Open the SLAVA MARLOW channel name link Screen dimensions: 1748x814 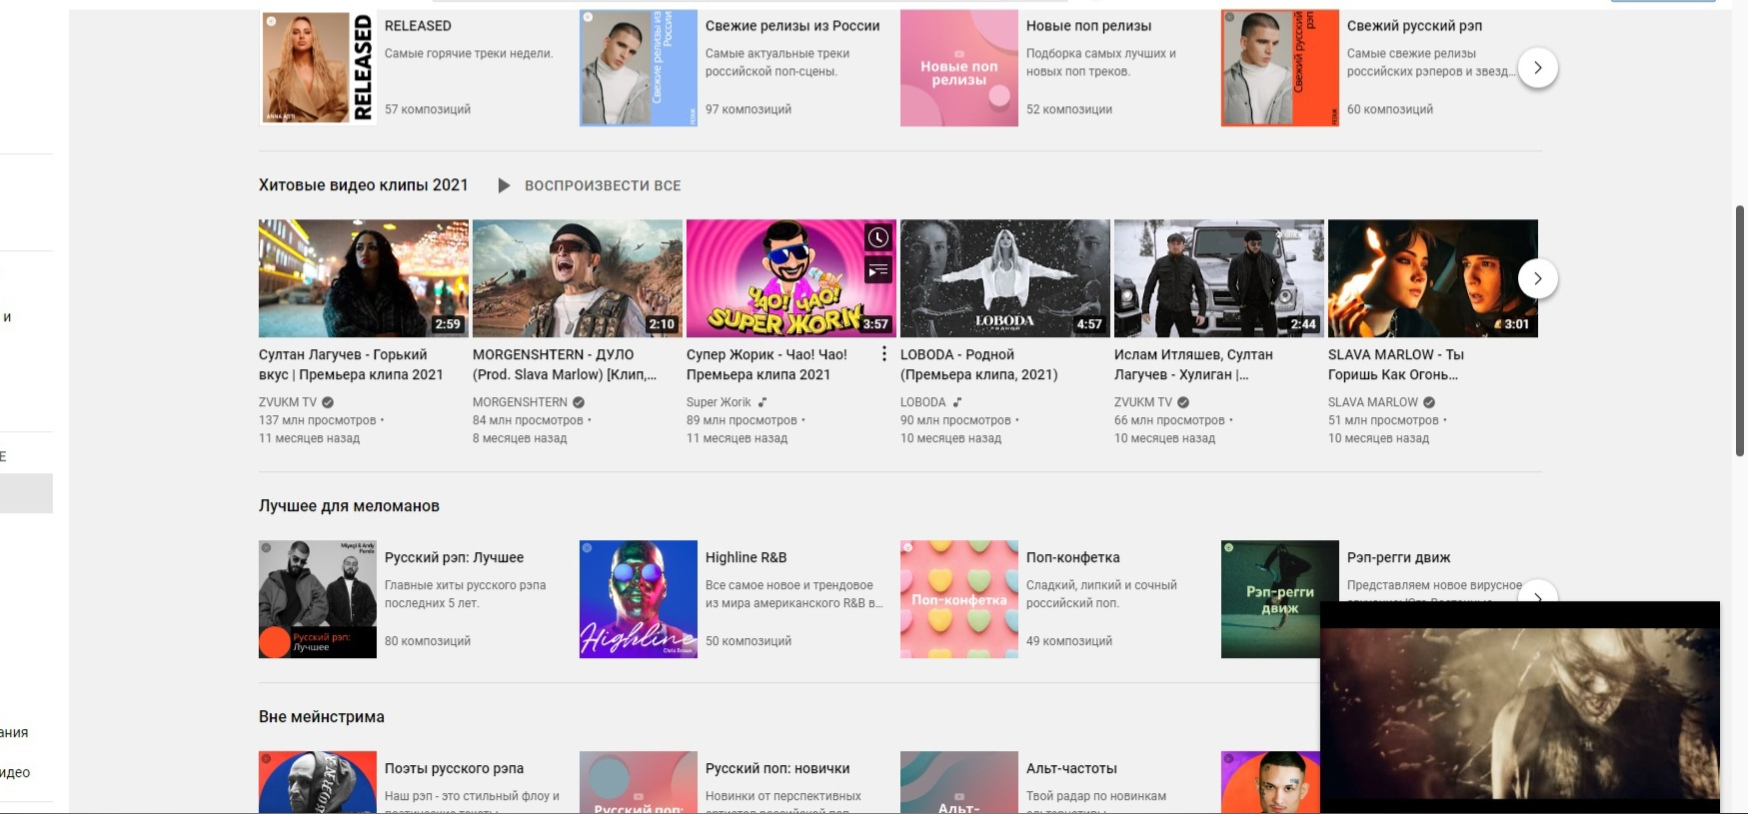(x=1373, y=402)
